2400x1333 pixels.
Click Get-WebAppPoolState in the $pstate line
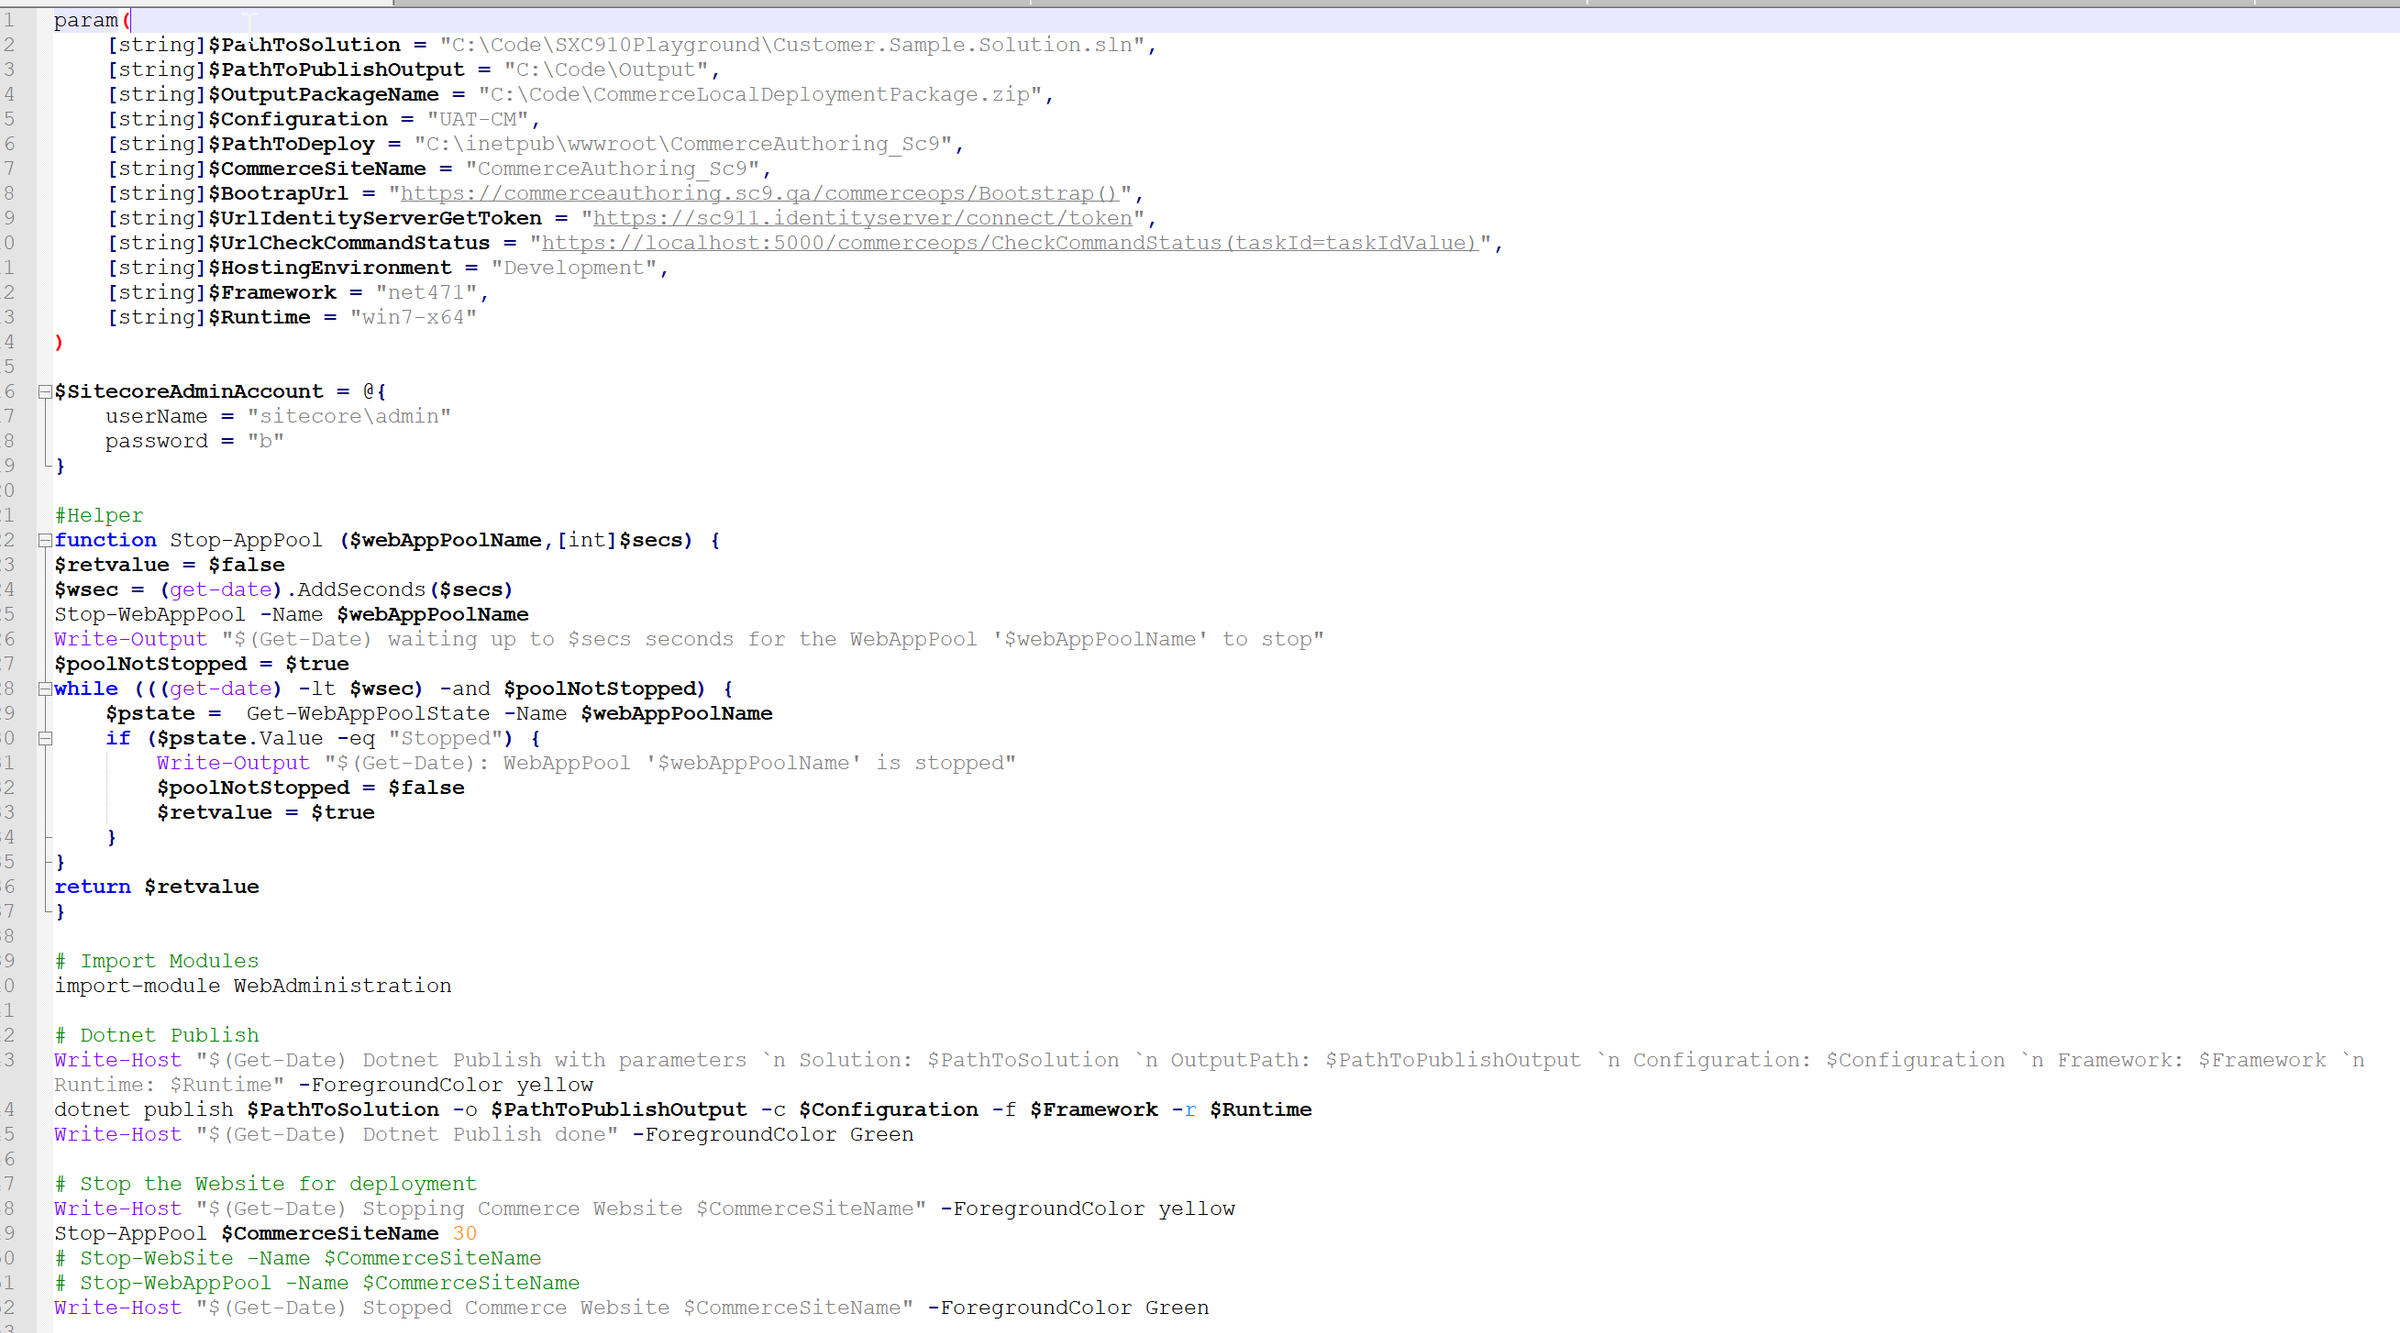pos(368,713)
